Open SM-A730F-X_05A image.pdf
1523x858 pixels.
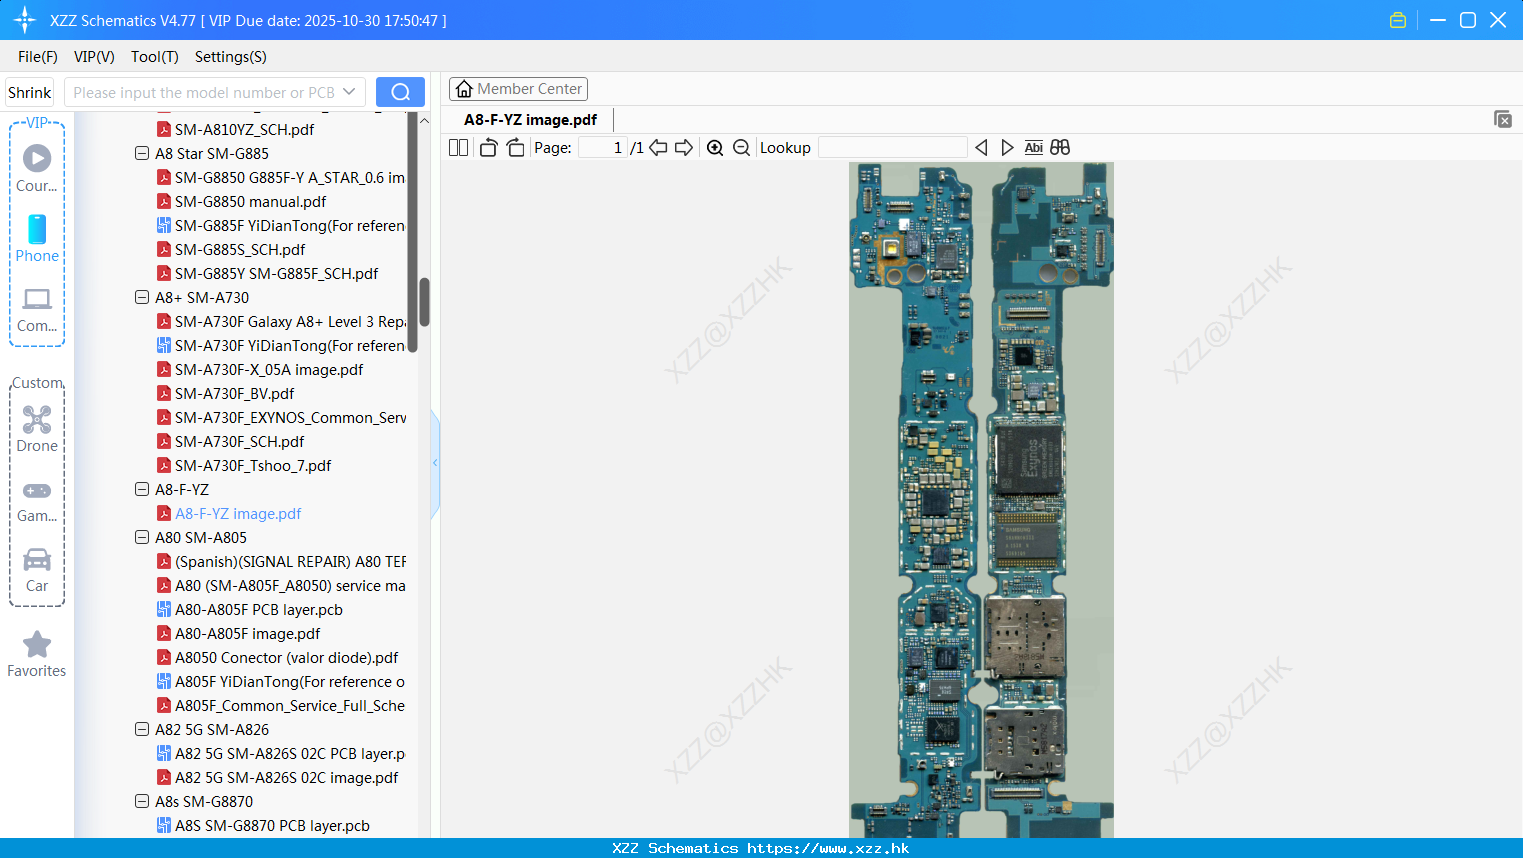pos(269,369)
